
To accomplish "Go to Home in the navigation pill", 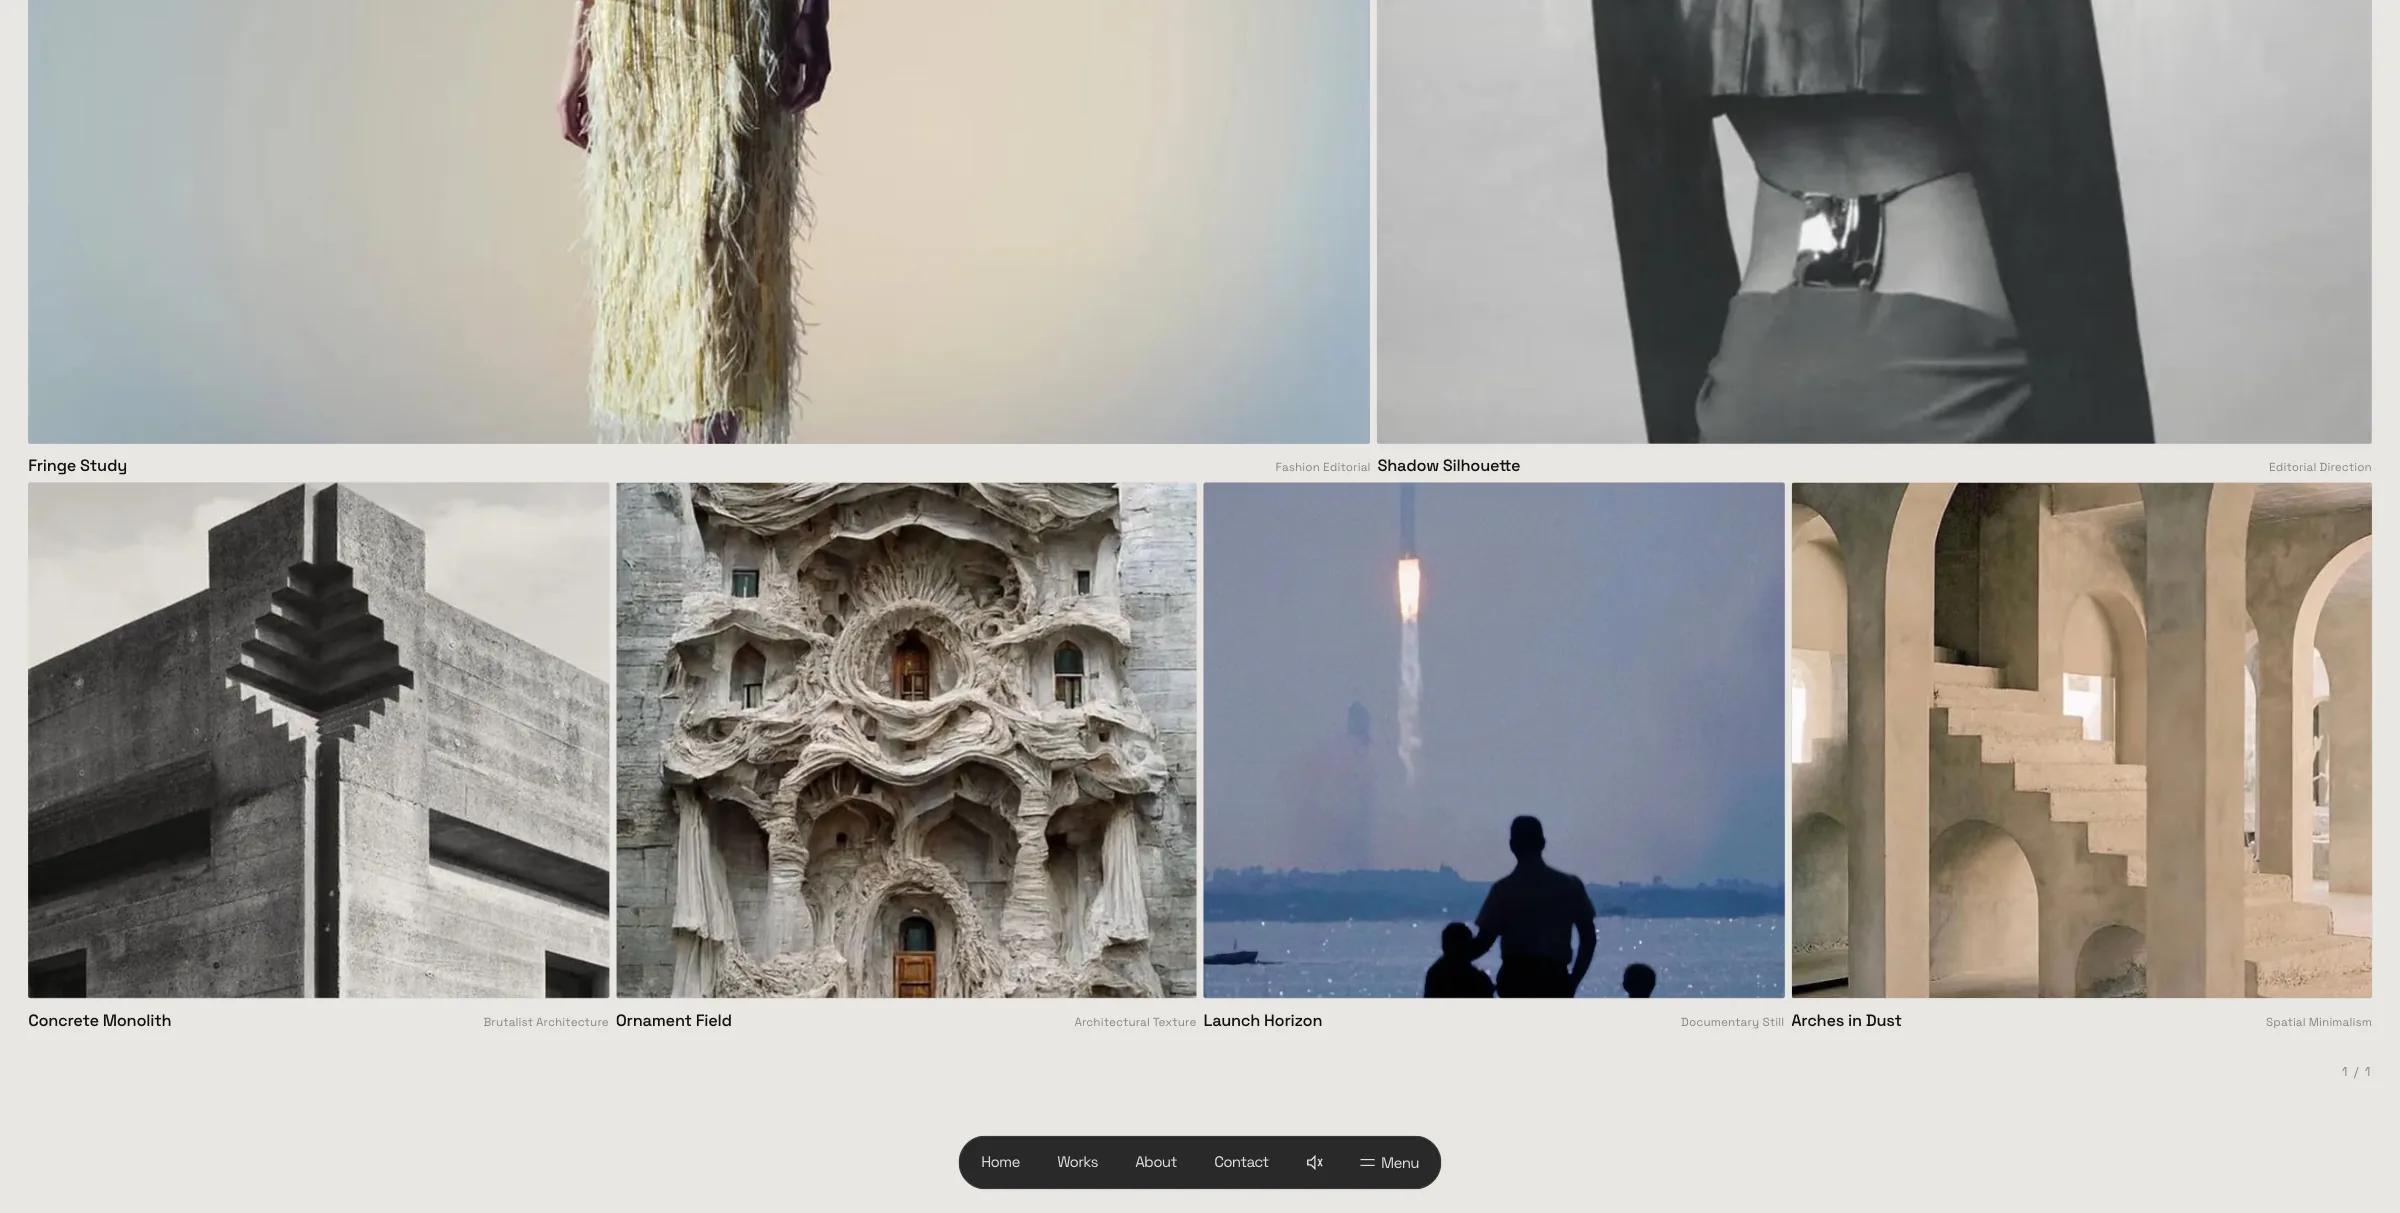I will coord(1000,1162).
